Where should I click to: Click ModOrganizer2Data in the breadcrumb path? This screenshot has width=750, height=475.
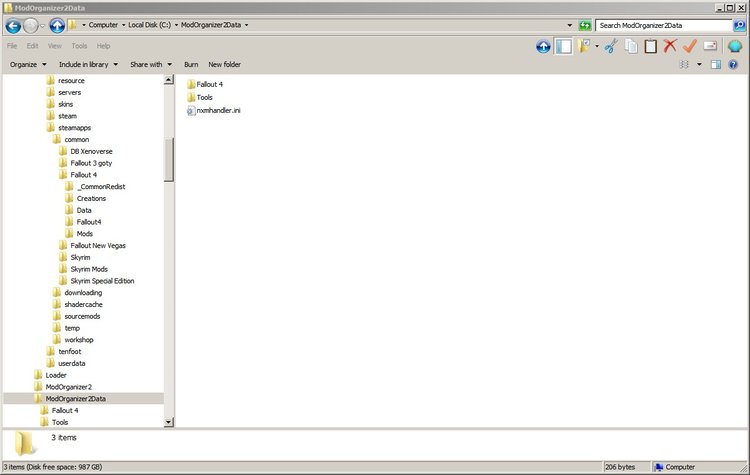click(211, 25)
